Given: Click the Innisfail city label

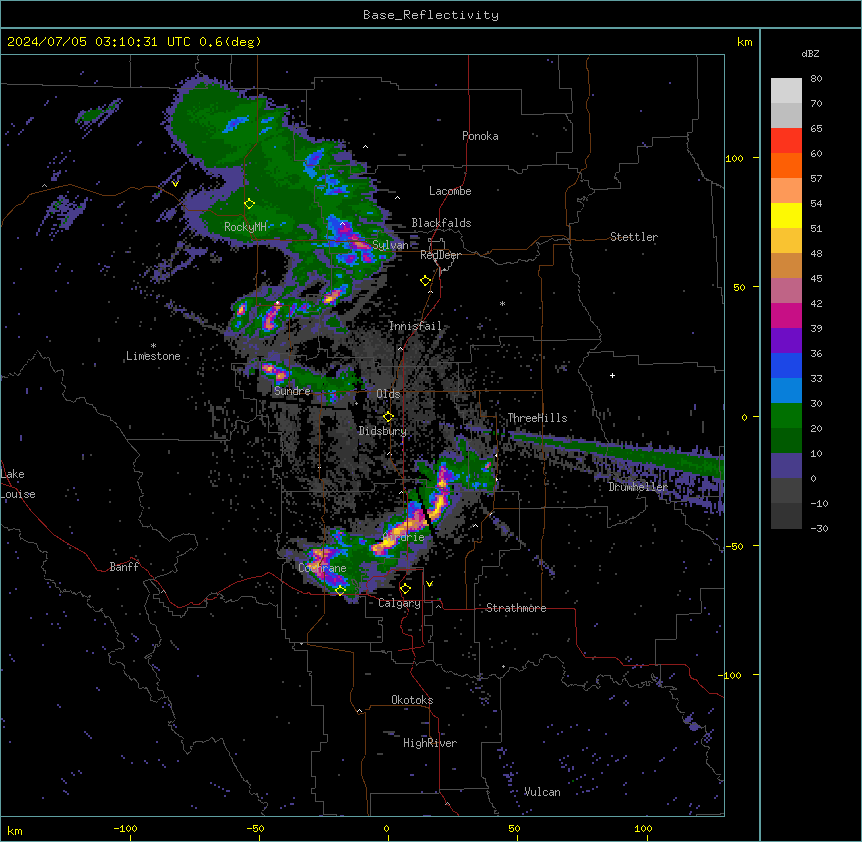Looking at the screenshot, I should tap(415, 326).
